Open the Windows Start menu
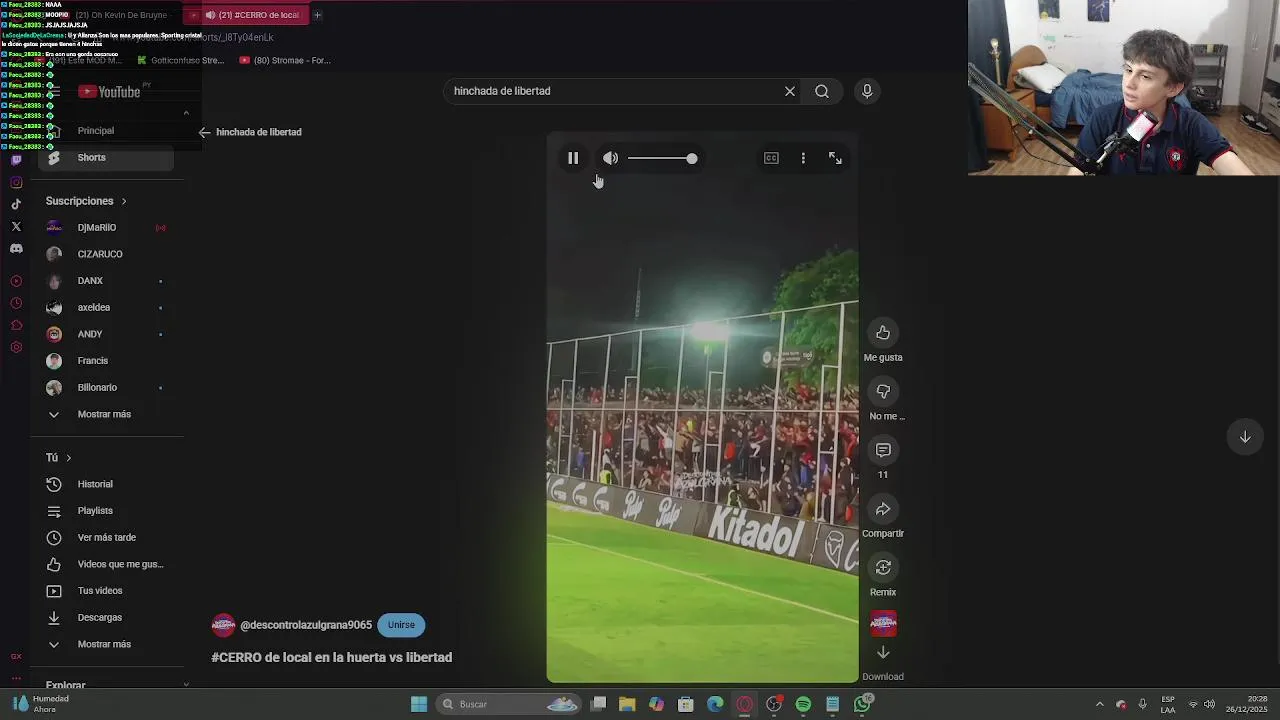 [x=419, y=704]
